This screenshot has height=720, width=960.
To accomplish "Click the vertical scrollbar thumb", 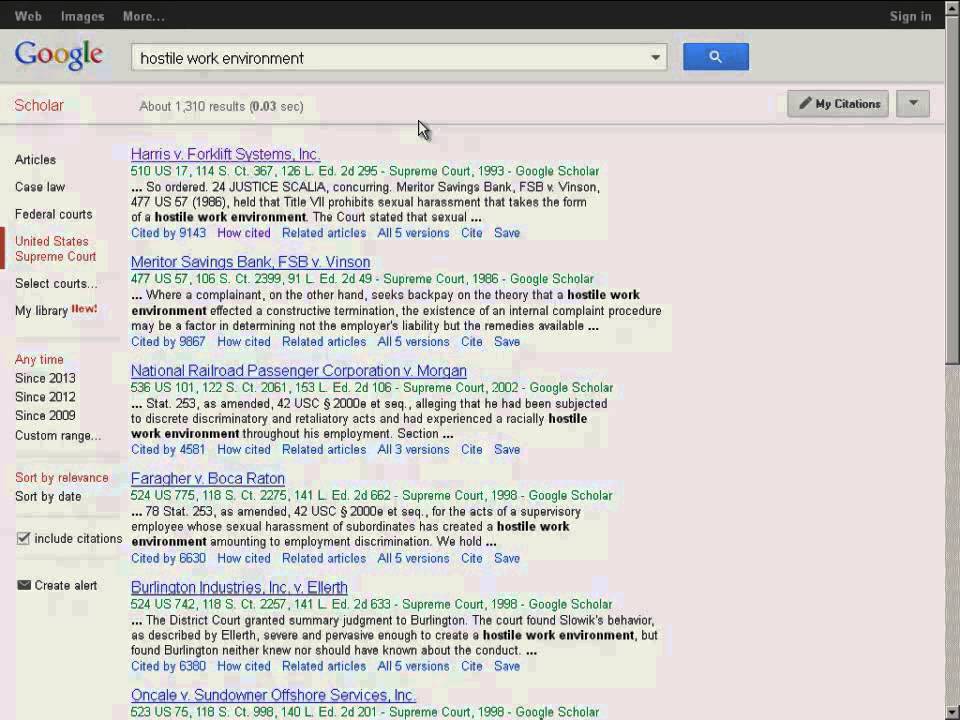I will pyautogui.click(x=952, y=190).
